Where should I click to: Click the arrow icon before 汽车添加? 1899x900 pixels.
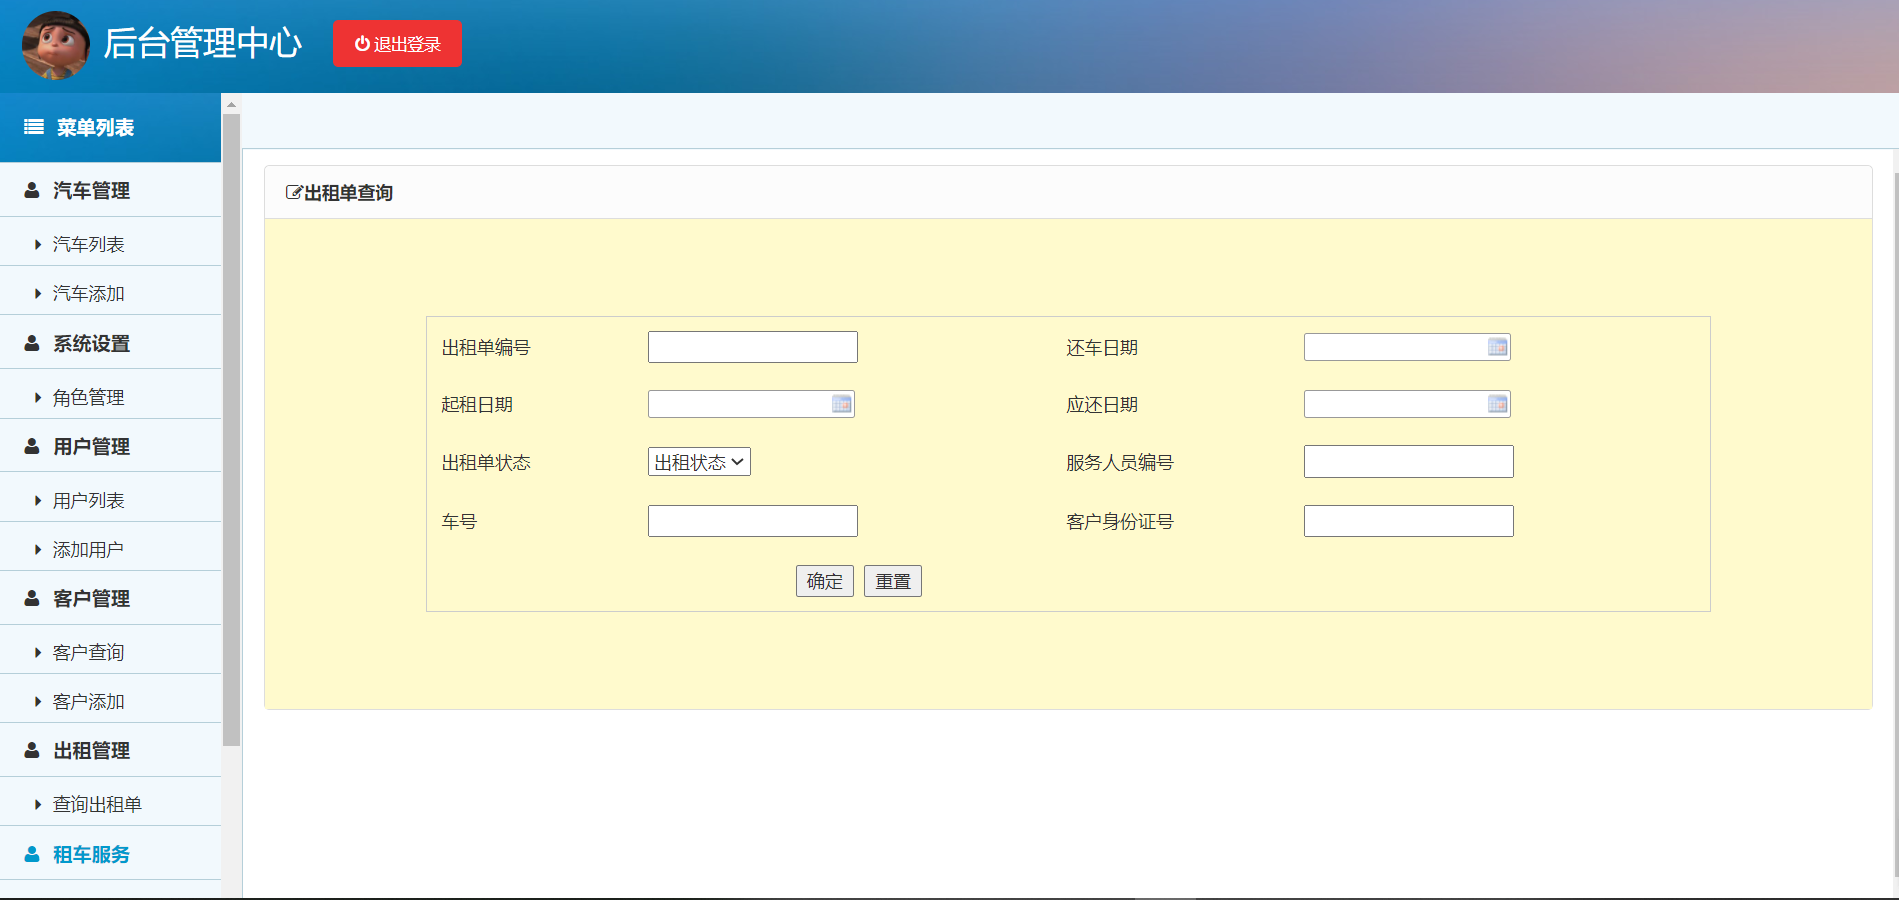click(38, 293)
